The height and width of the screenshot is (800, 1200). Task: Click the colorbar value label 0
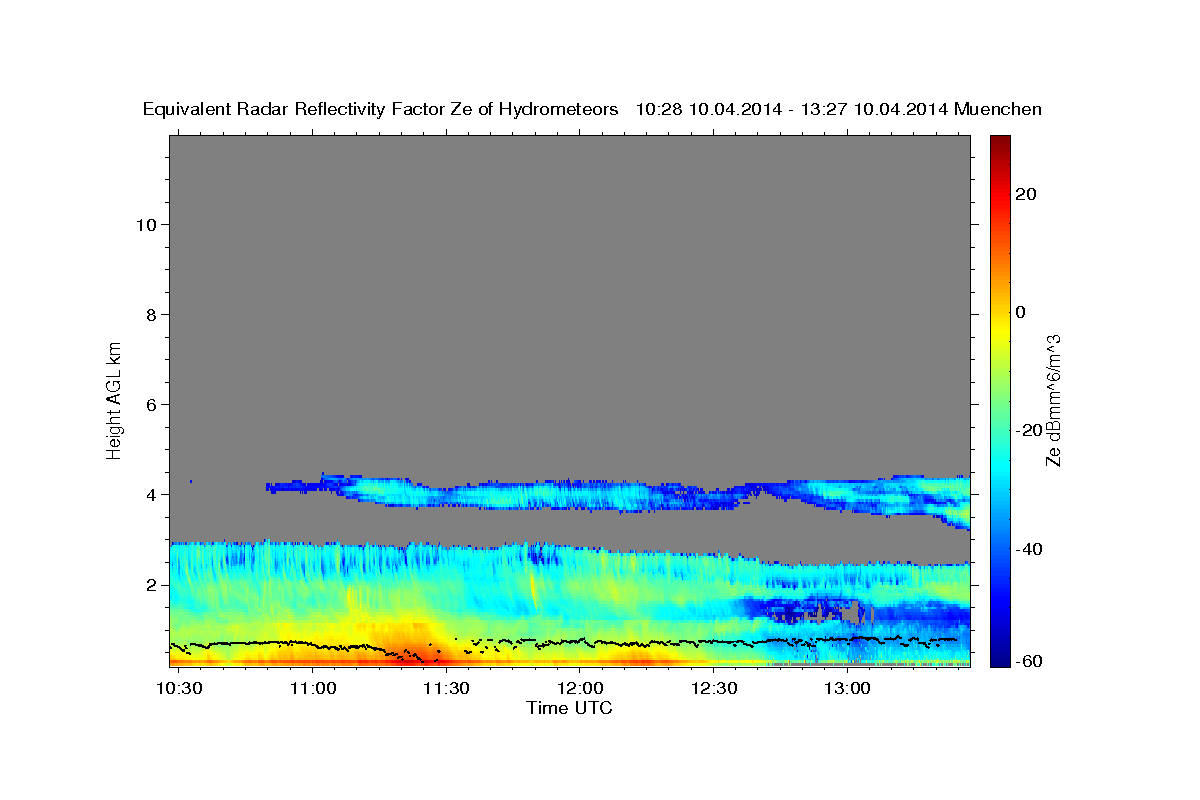(1021, 312)
